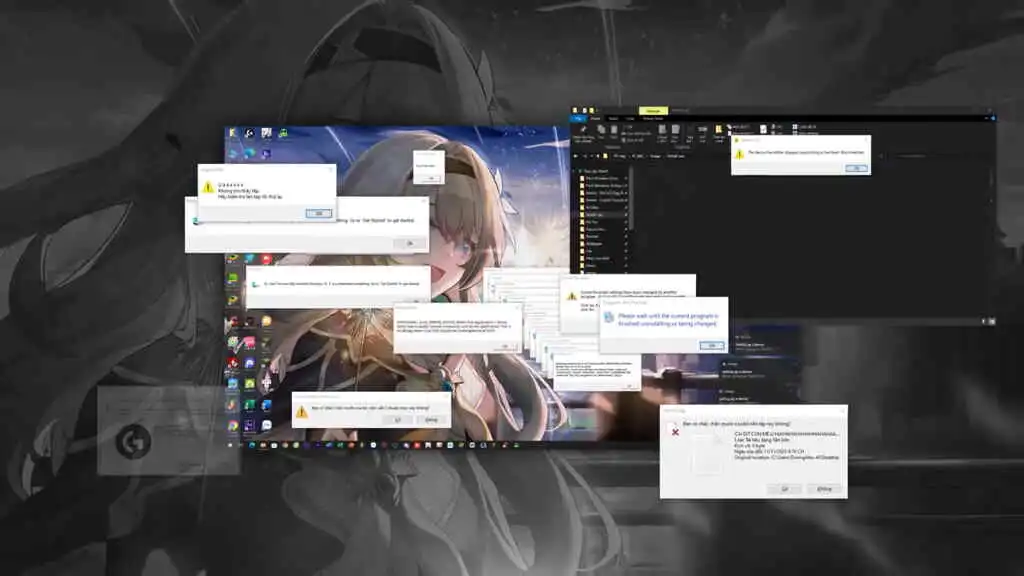Switch to the Home tab in File Explorer
The image size is (1024, 576).
(x=595, y=119)
